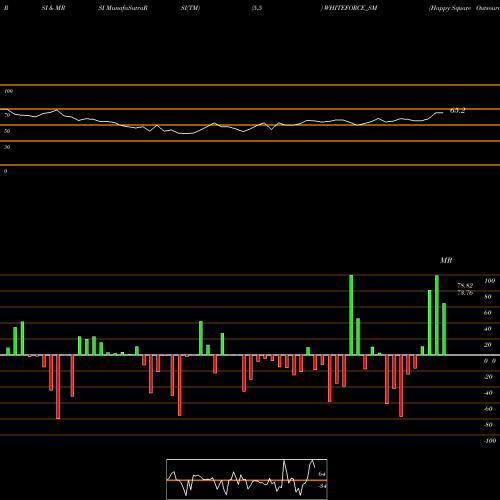Click the 'SI(TM)' header text
500x500 pixels.
[190, 8]
